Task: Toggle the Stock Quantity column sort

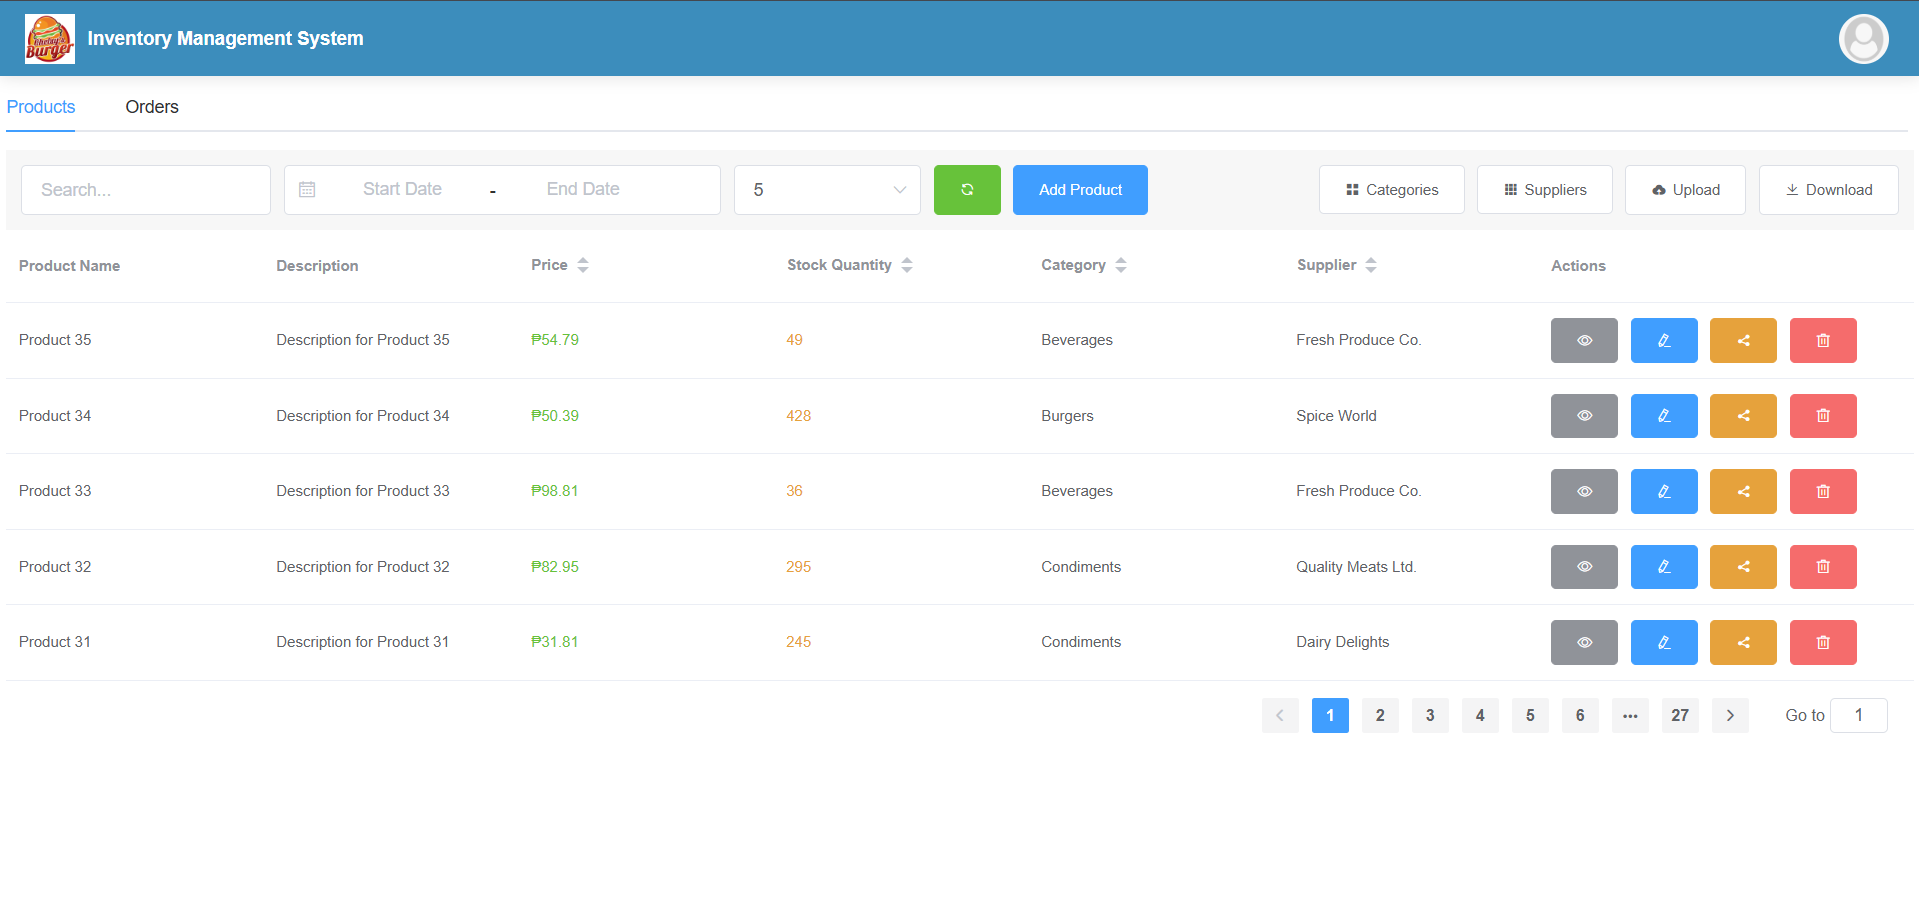Action: (907, 264)
